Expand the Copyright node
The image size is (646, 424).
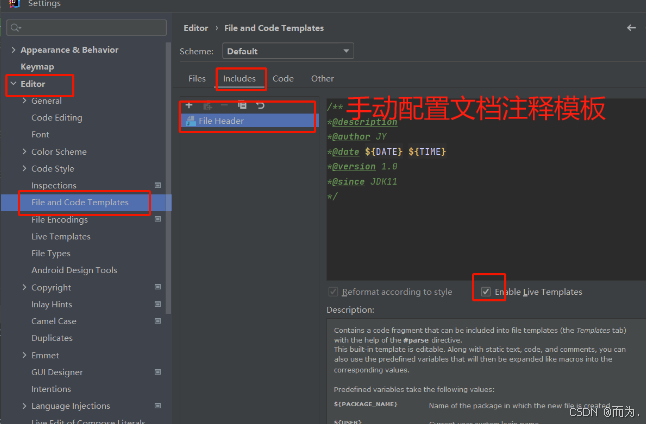point(24,287)
